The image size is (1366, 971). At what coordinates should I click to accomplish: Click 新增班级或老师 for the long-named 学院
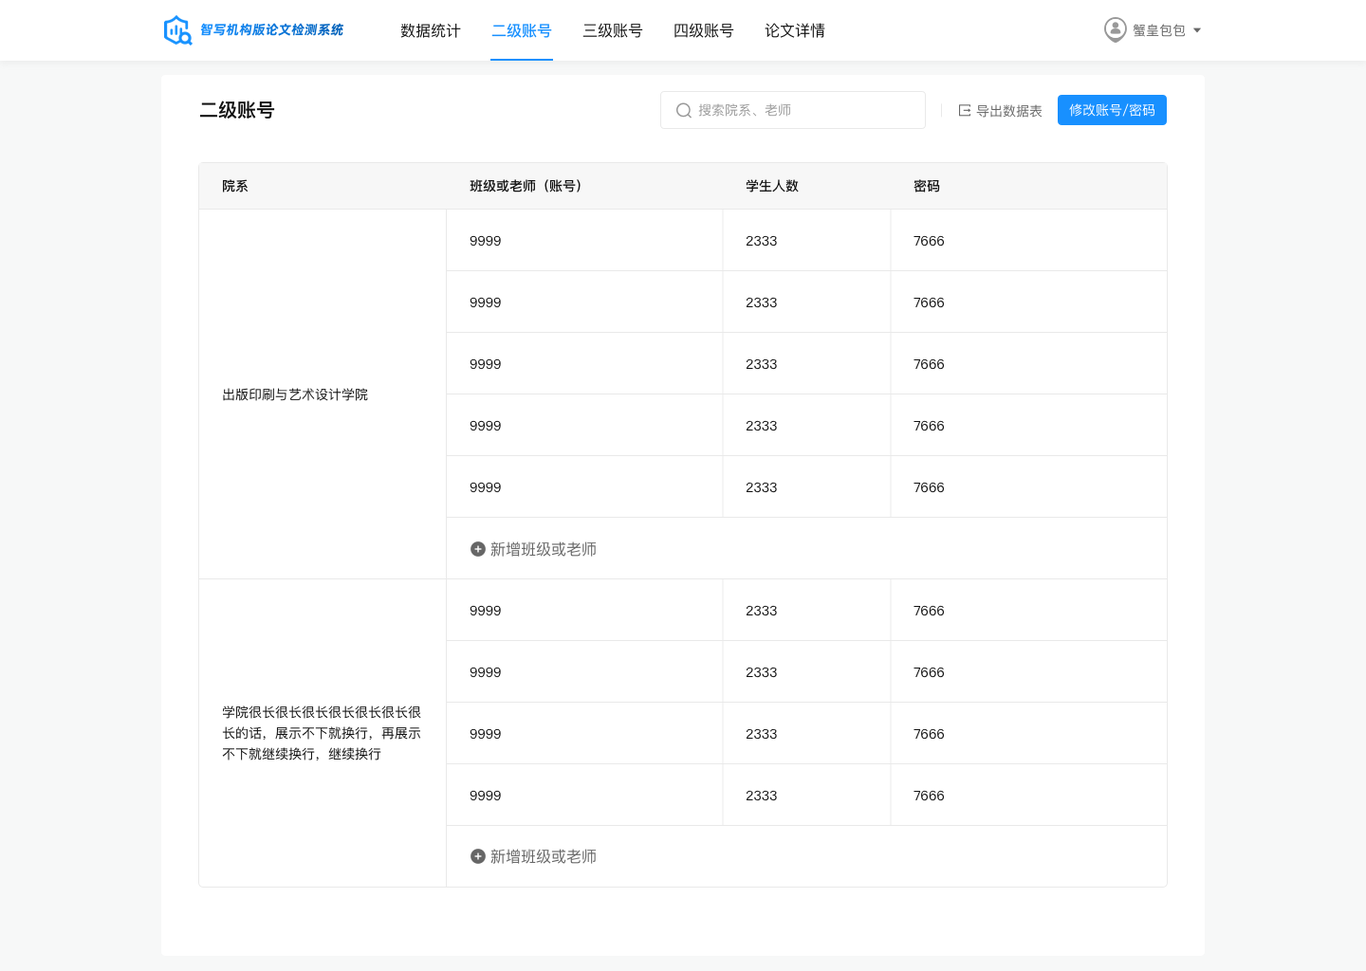click(x=533, y=856)
